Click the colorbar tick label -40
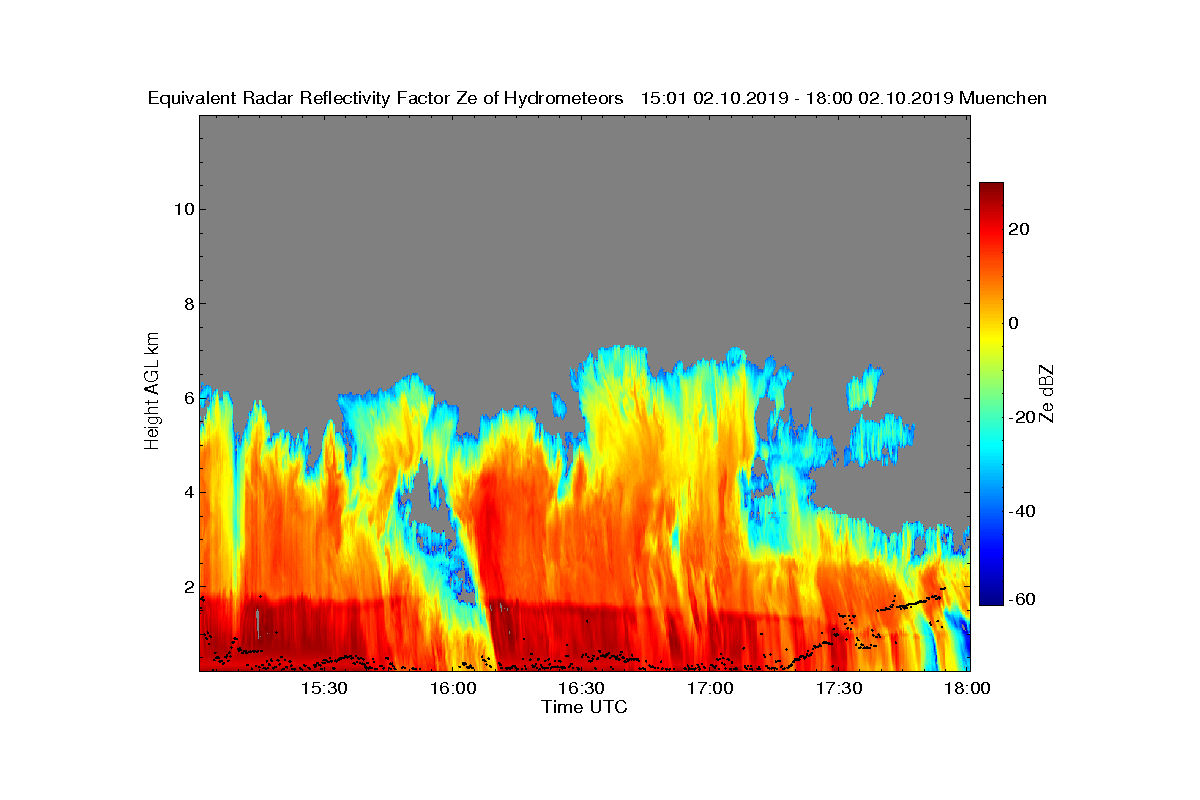Viewport: 1200px width, 800px height. (x=1023, y=511)
